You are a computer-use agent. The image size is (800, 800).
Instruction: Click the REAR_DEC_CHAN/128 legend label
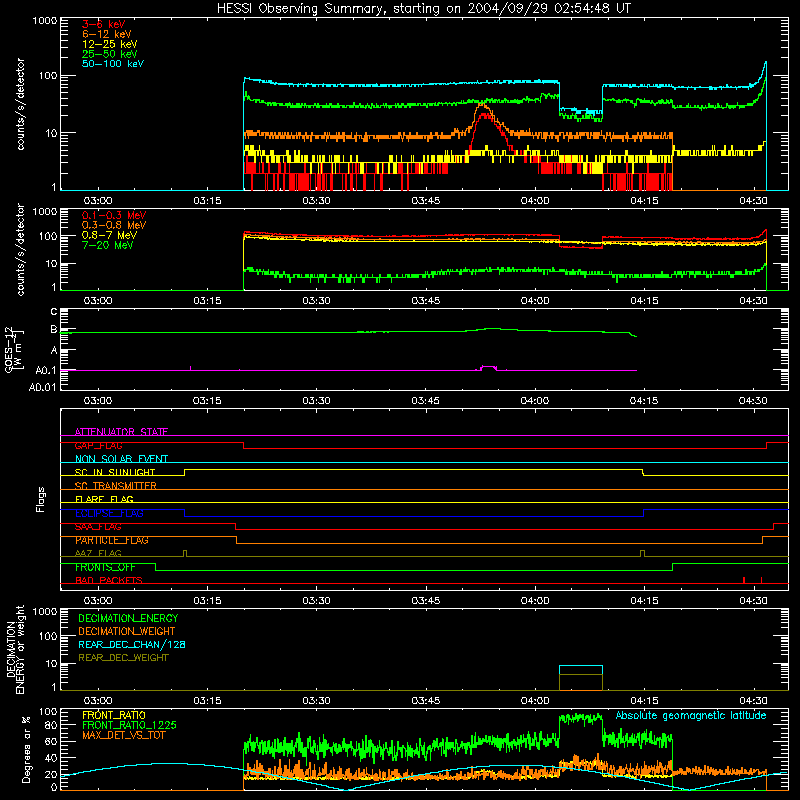point(132,644)
